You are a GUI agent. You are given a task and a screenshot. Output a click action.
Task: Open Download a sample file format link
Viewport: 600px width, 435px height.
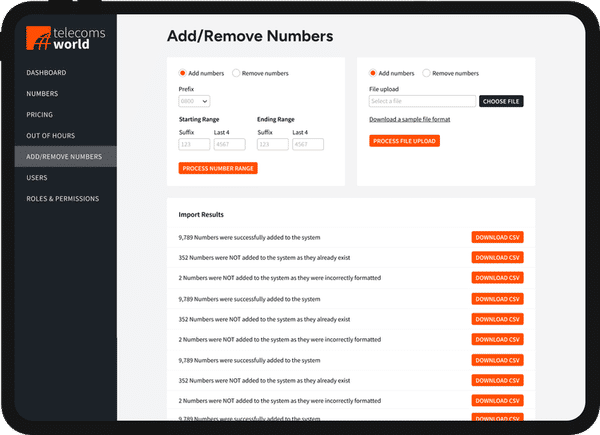(x=409, y=119)
